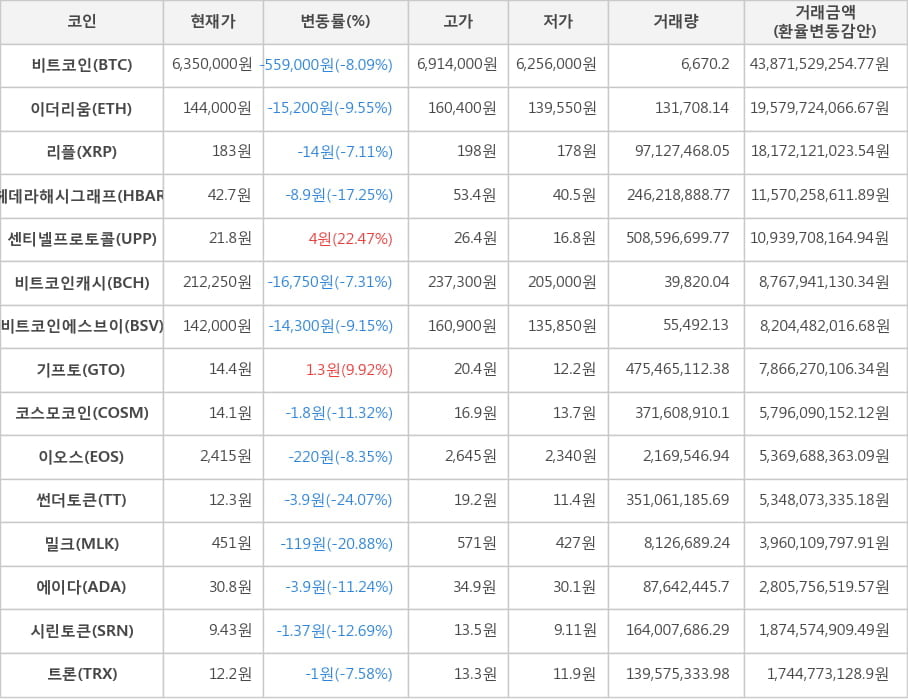Click ETH high price 160,400원
Viewport: 908px width, 700px height.
coord(462,108)
